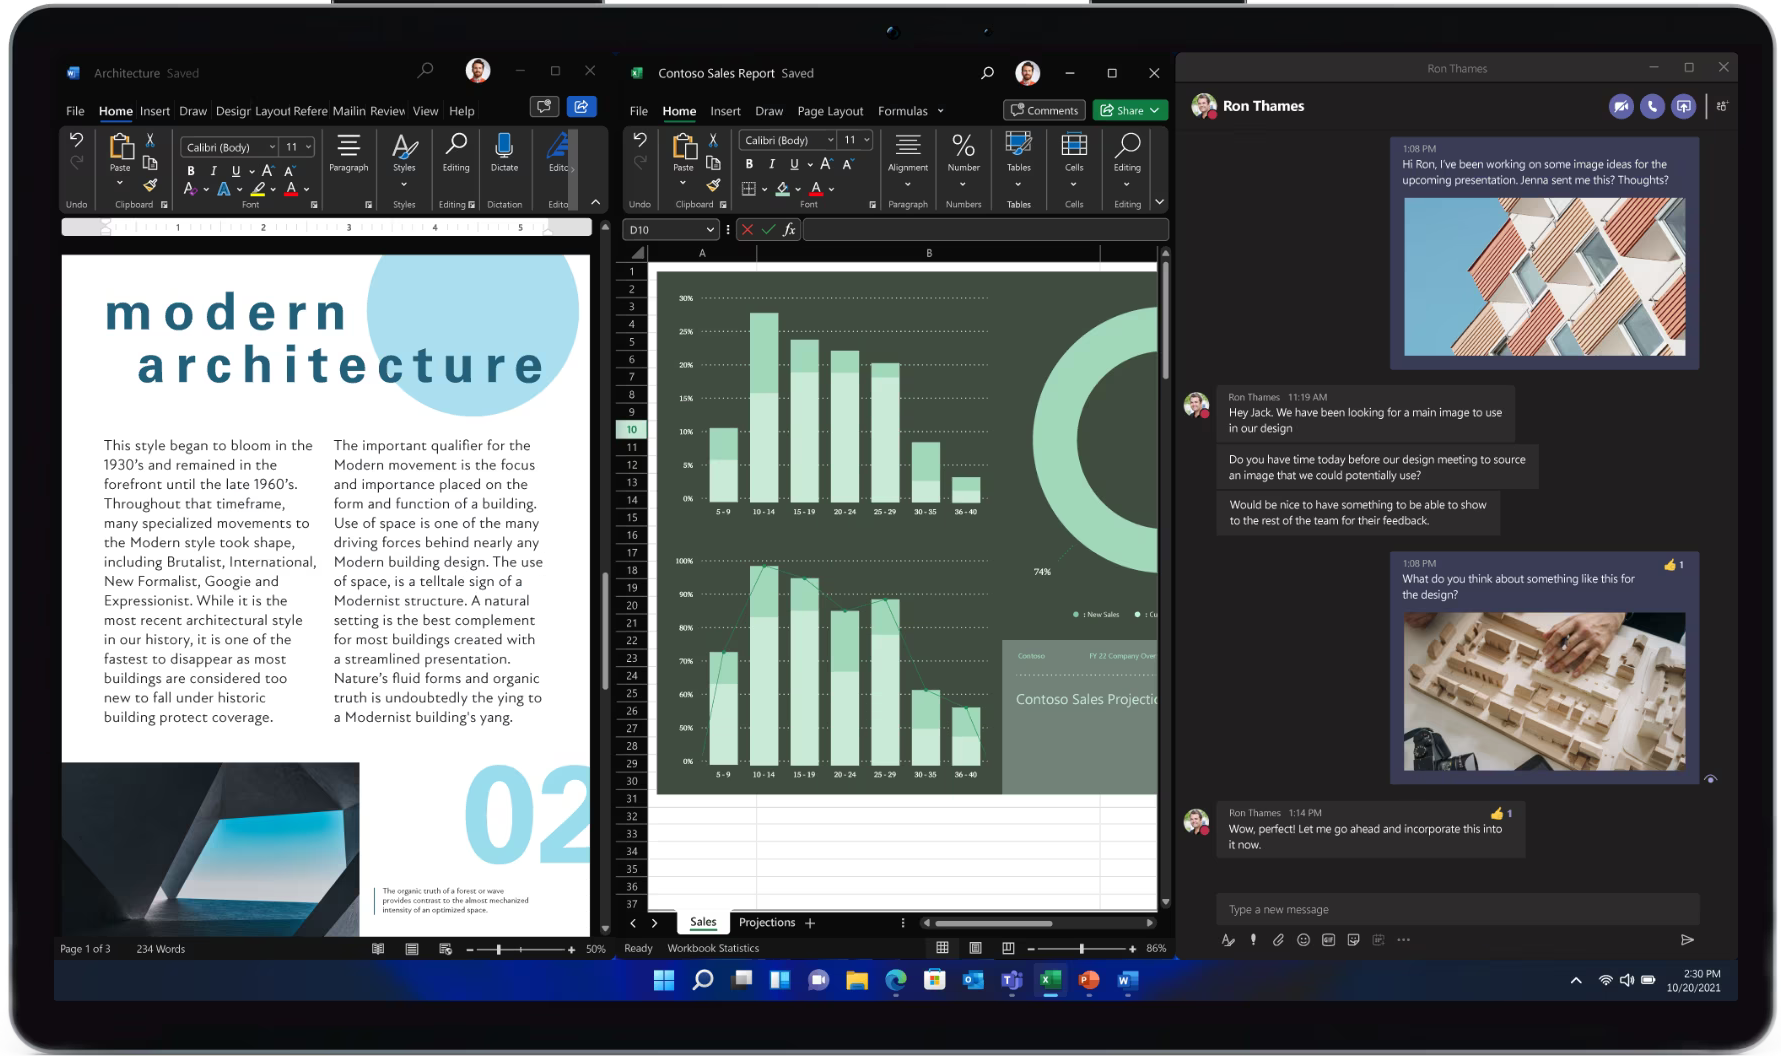Screen dimensions: 1781x1056
Task: Toggle Italic formatting in Excel ribbon
Action: click(772, 164)
